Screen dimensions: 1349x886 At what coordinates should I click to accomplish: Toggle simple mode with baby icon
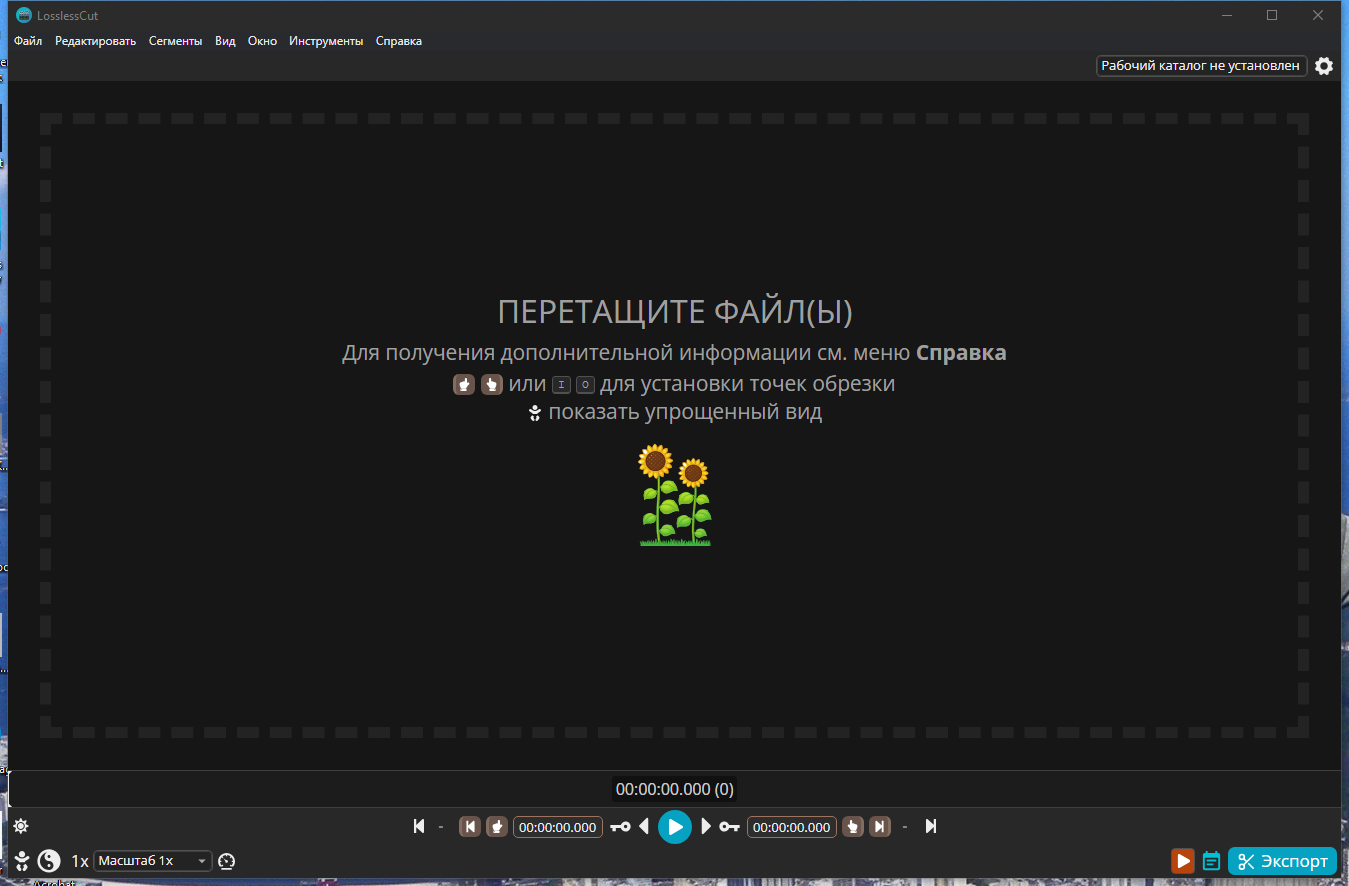[22, 861]
